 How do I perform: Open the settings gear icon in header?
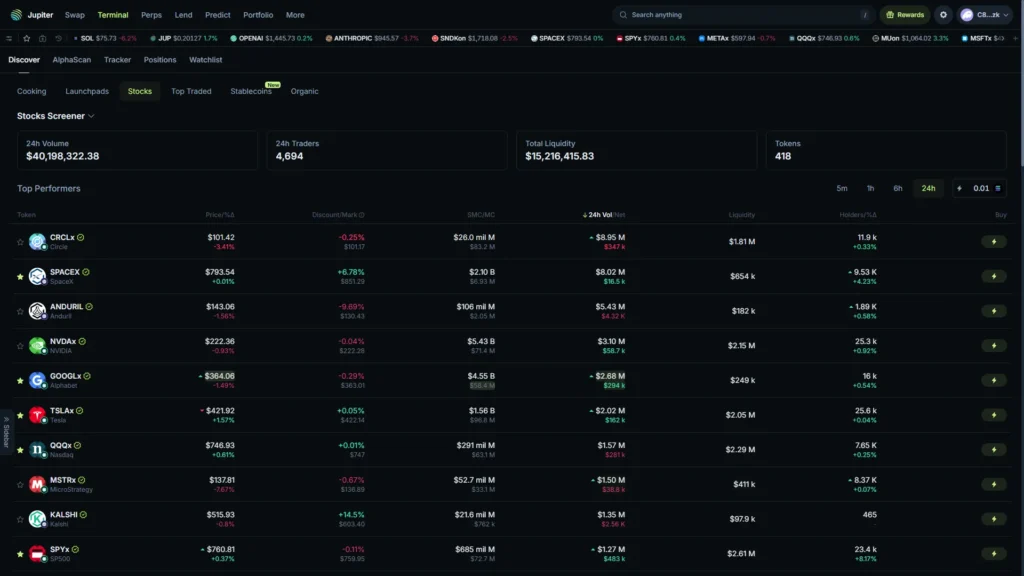943,15
